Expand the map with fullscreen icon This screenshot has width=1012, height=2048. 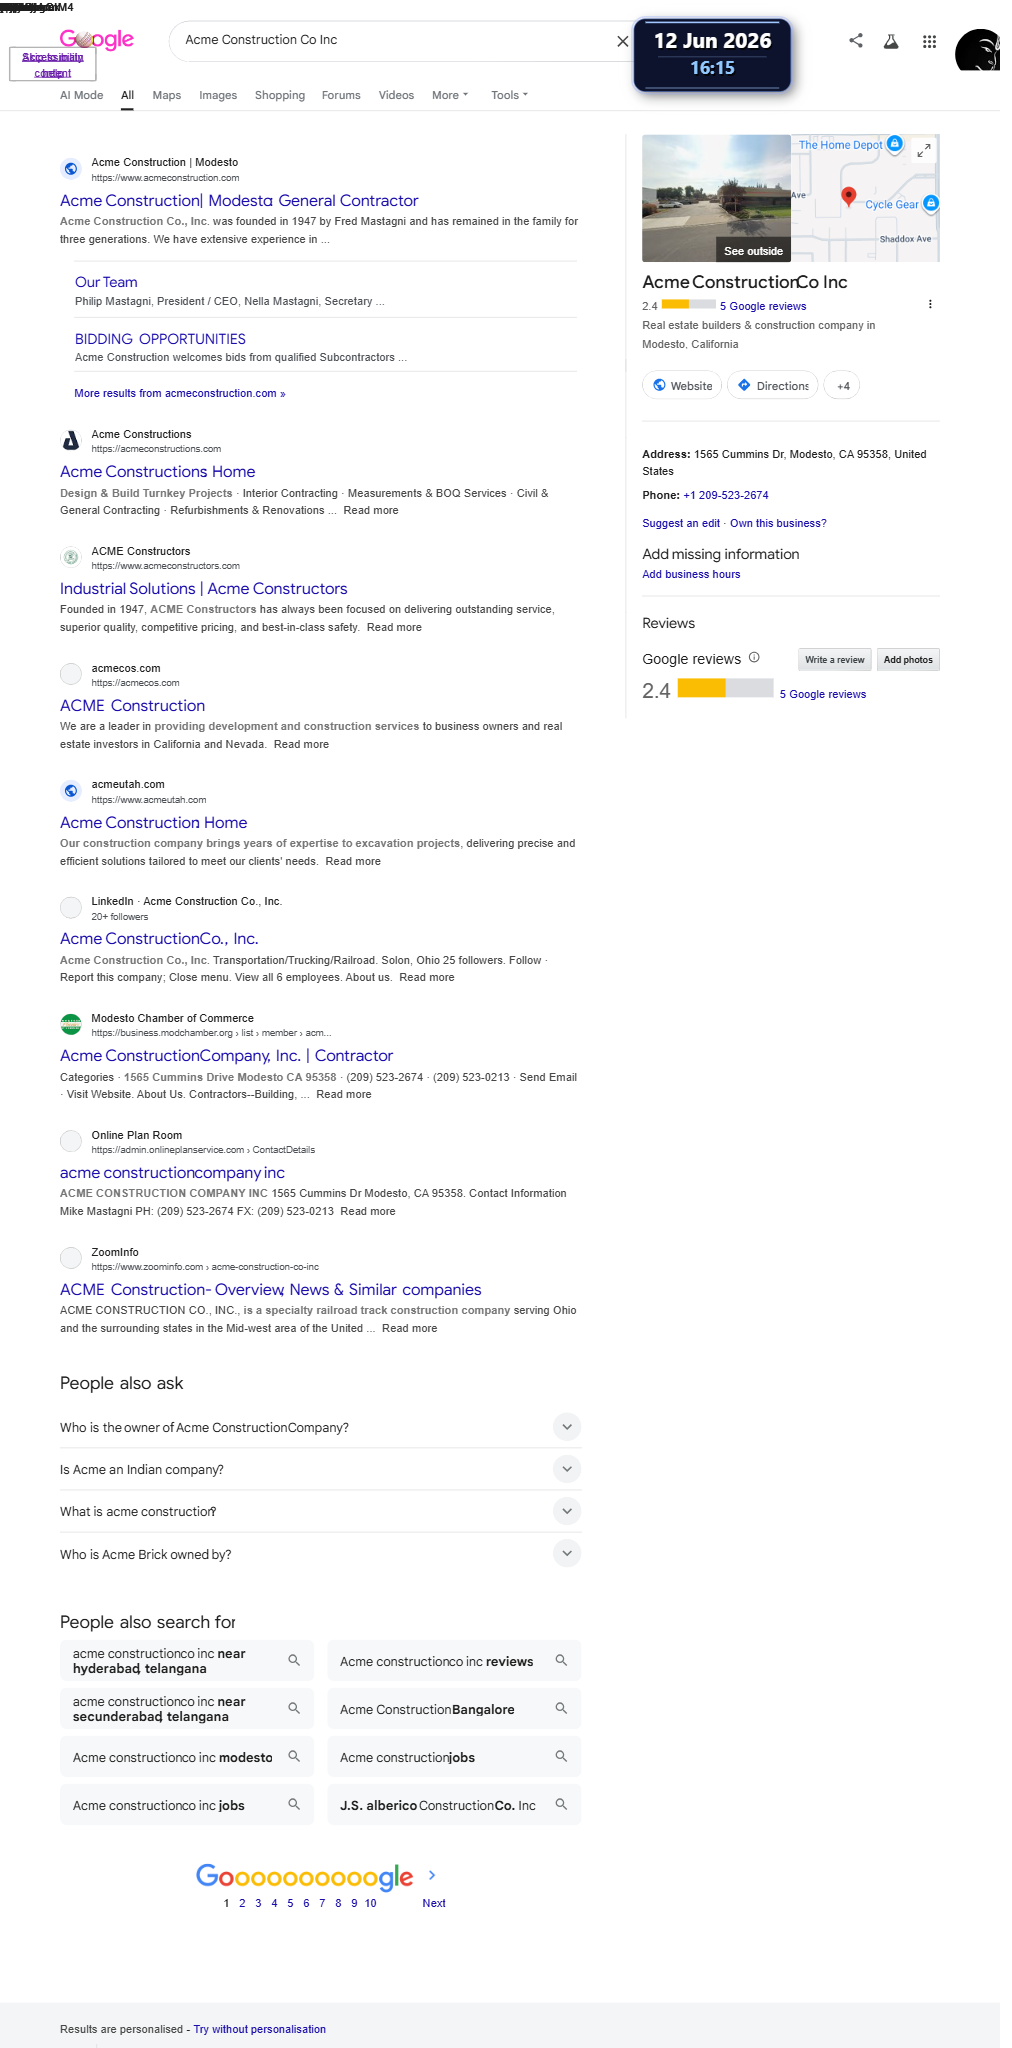[924, 150]
